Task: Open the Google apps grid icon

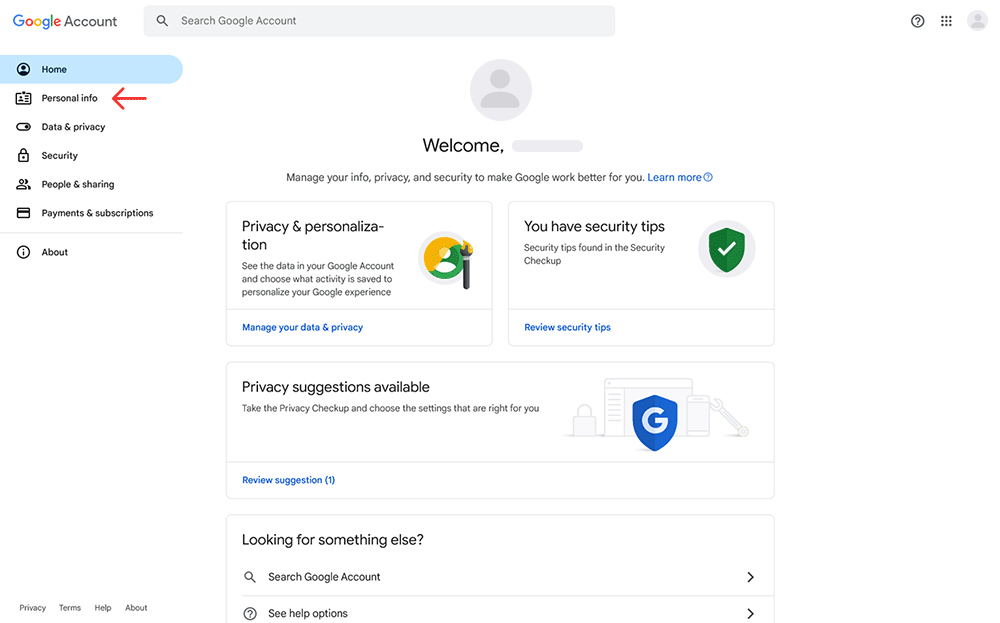Action: click(946, 21)
